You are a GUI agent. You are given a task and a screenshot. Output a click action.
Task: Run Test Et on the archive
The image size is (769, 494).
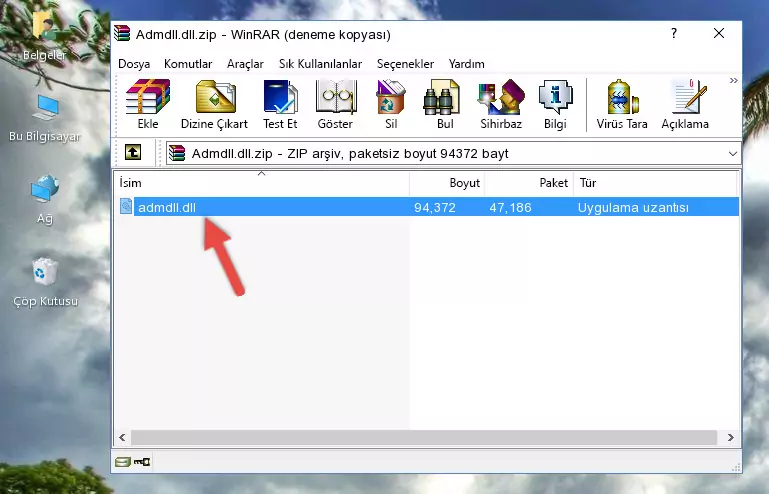point(280,104)
